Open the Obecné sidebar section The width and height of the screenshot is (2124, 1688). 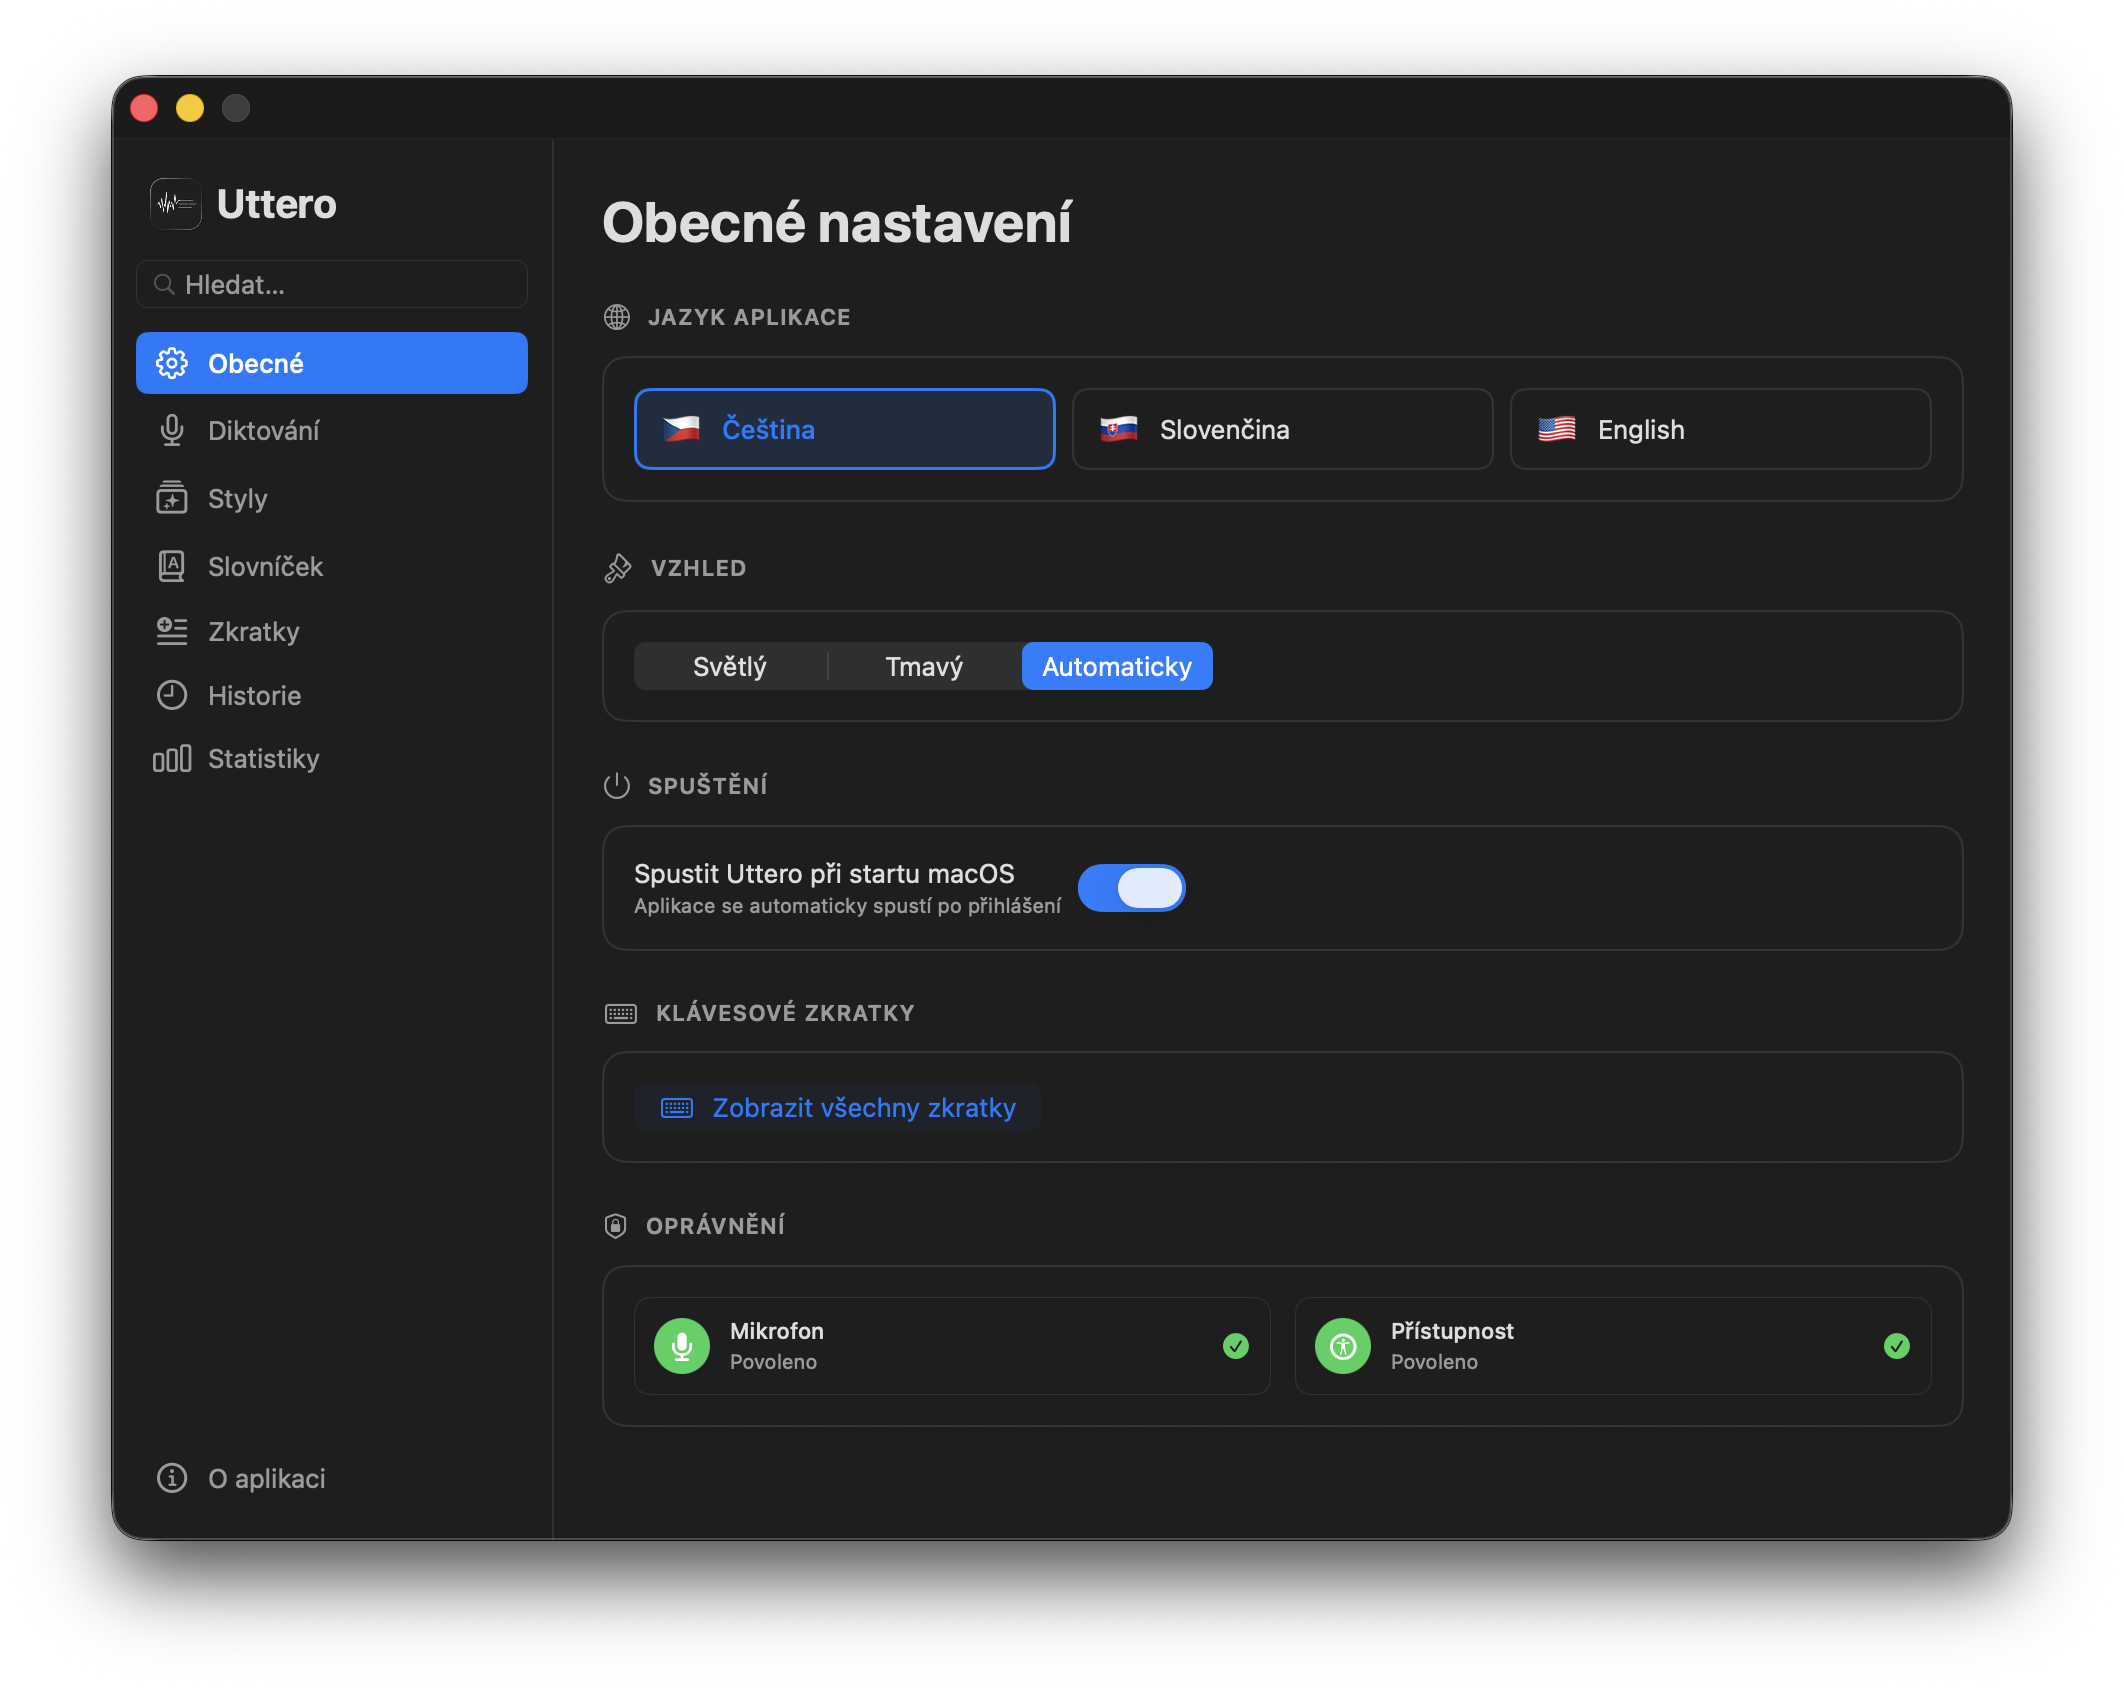point(332,363)
